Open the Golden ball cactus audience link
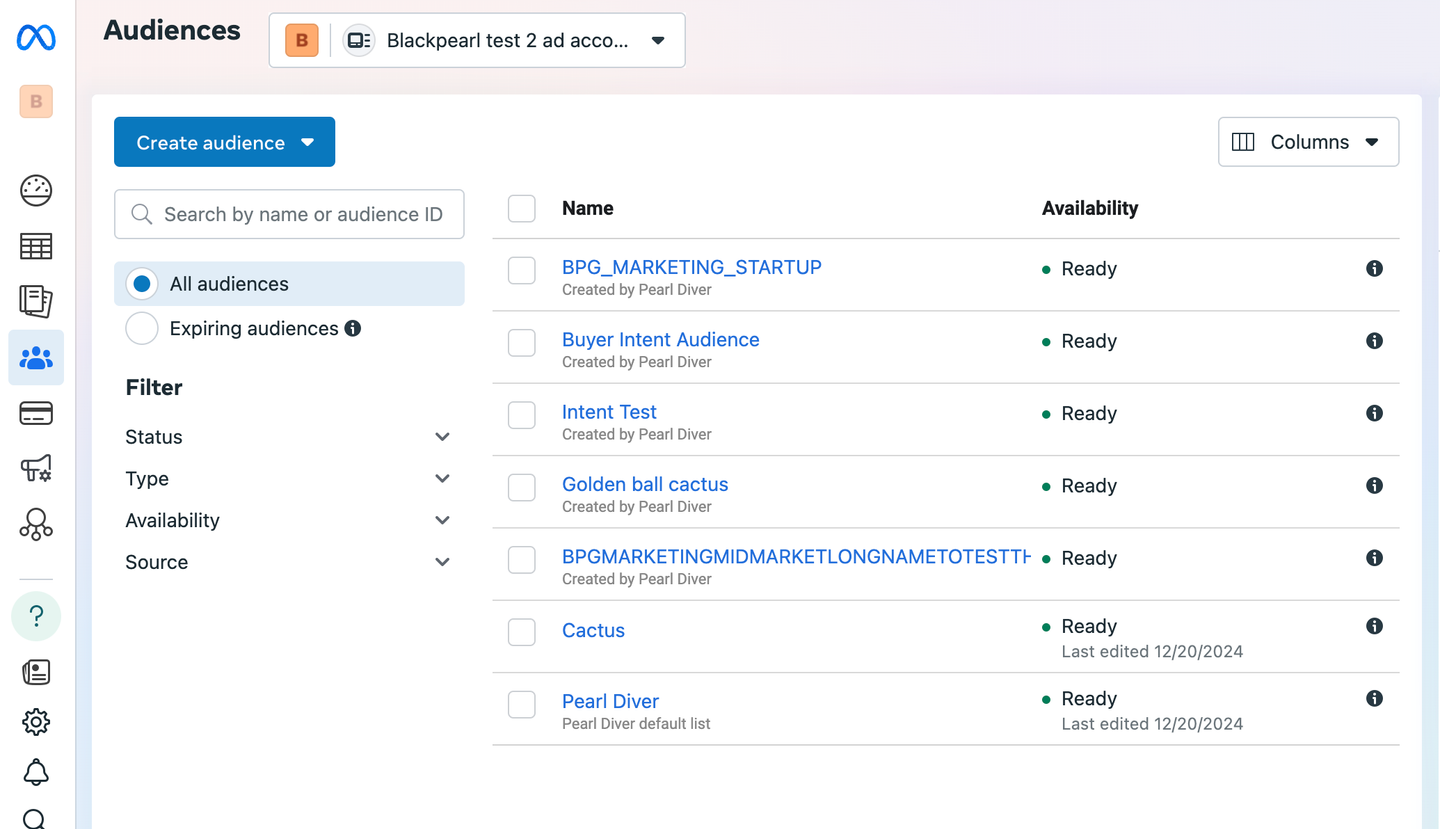This screenshot has height=829, width=1440. pyautogui.click(x=645, y=484)
